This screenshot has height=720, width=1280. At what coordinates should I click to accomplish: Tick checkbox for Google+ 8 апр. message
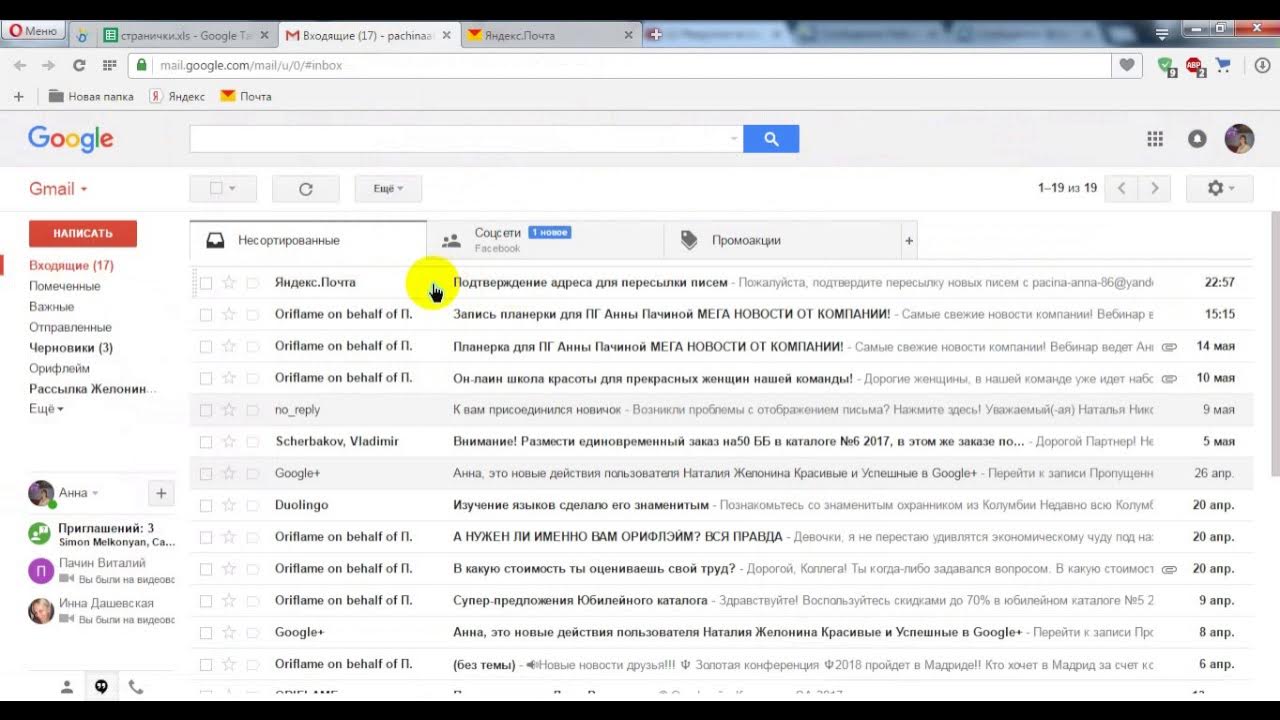[205, 633]
